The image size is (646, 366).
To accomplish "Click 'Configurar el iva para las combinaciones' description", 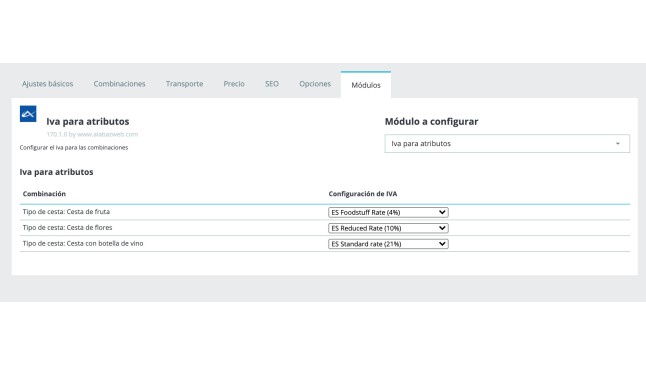I will (74, 148).
